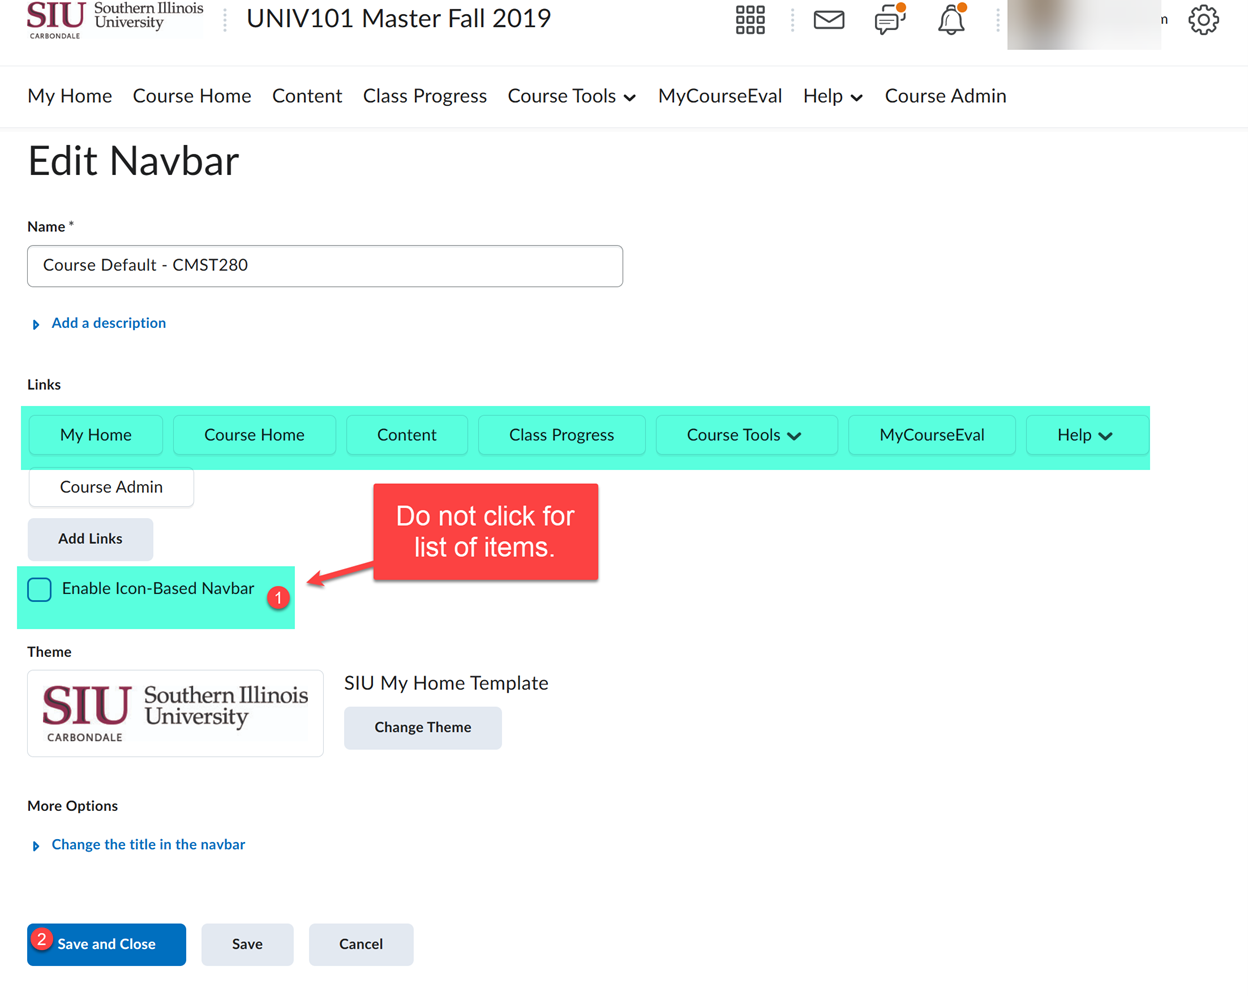Screen dimensions: 1248x996
Task: Click Save and Close to apply changes
Action: point(106,944)
